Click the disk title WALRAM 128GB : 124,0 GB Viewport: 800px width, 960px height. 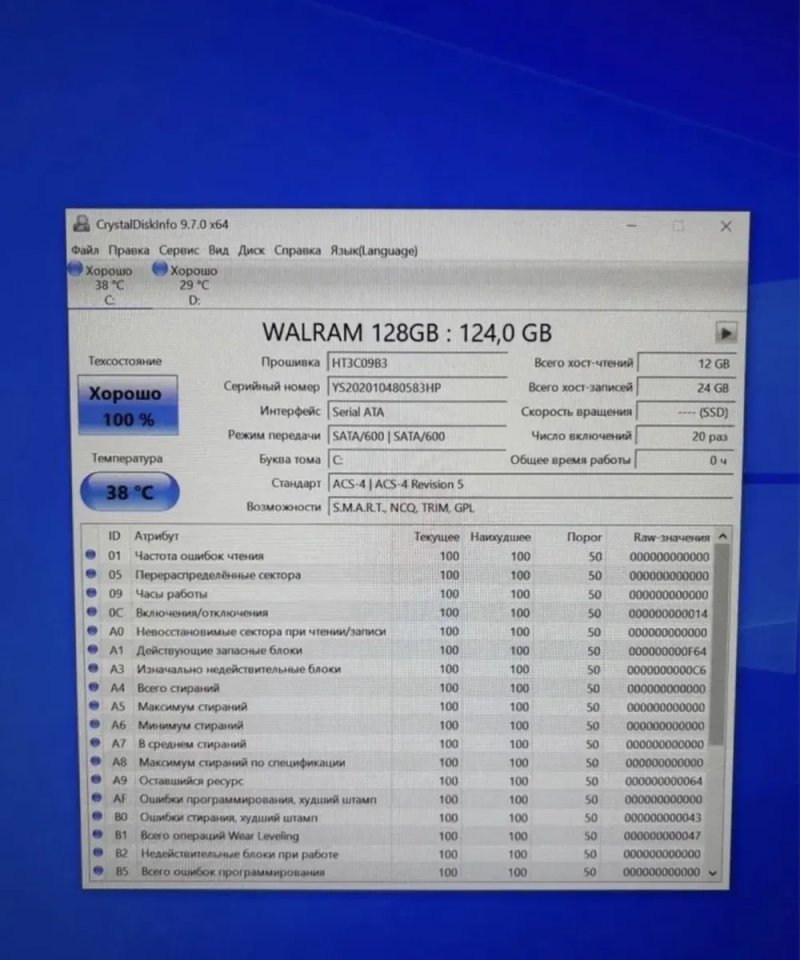[x=407, y=333]
